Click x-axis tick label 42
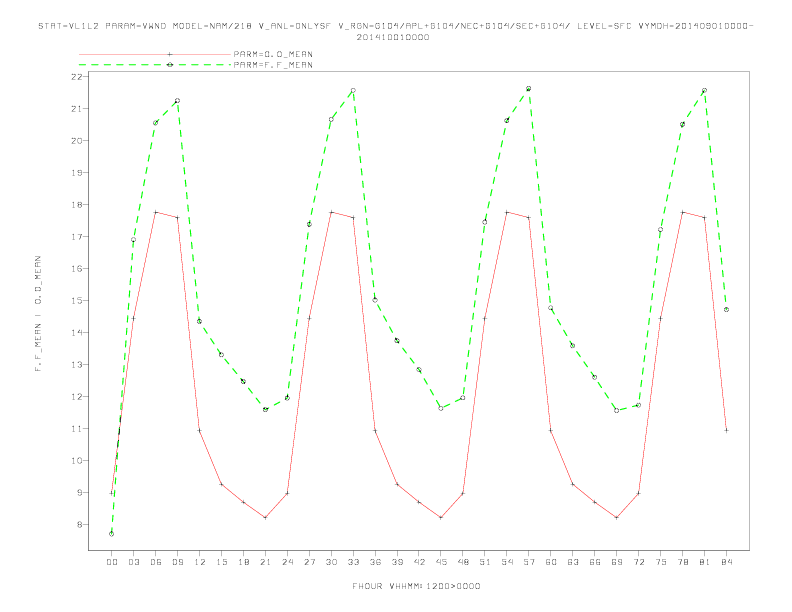 (x=419, y=562)
